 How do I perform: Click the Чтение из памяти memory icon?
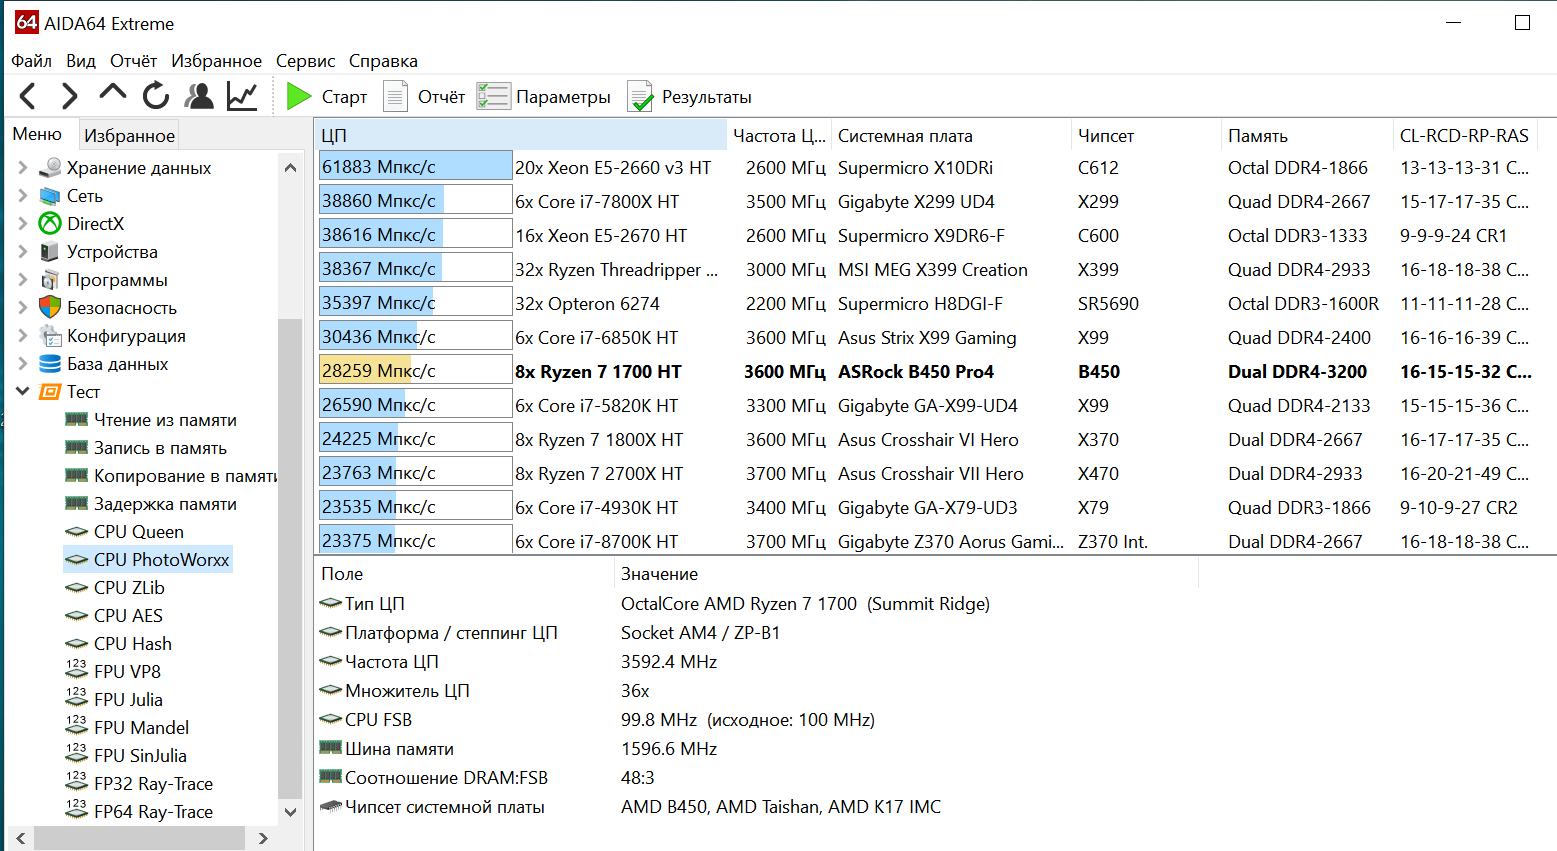click(77, 420)
